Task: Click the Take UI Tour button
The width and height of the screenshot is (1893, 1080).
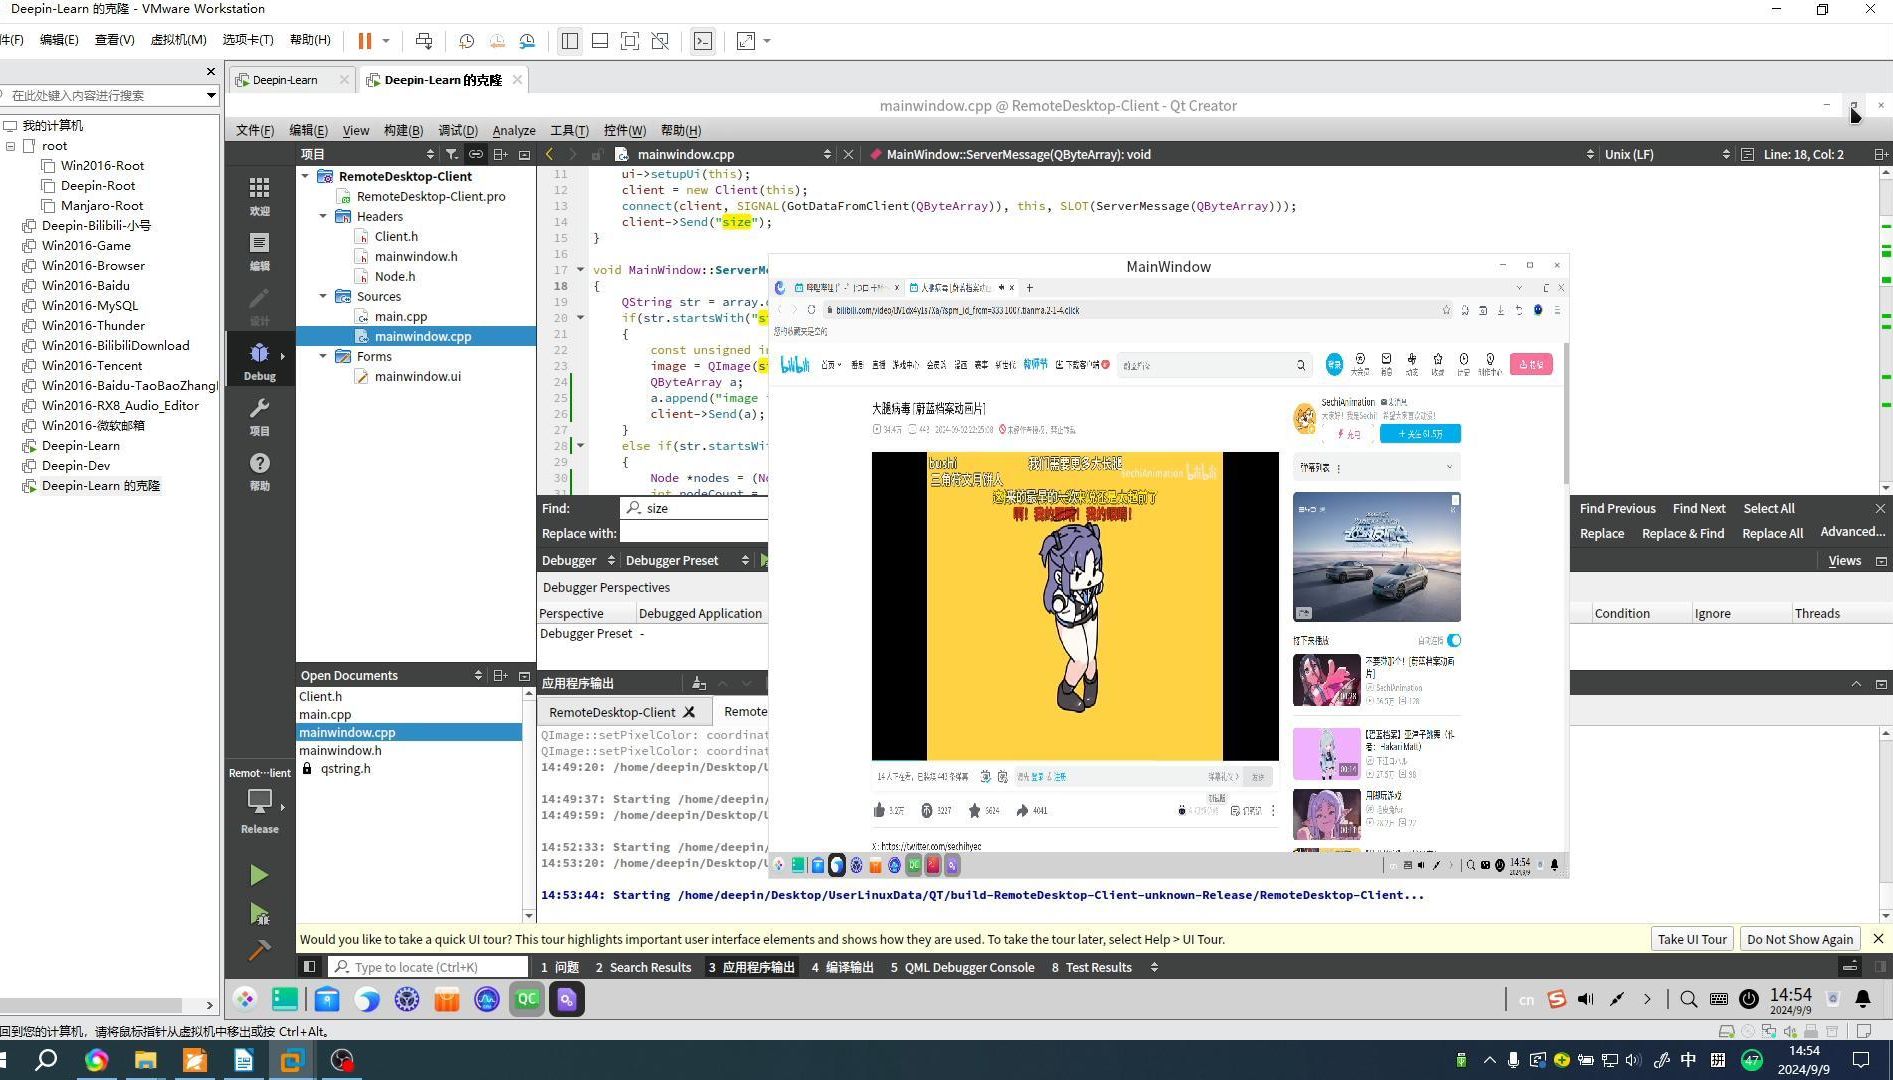Action: tap(1692, 939)
